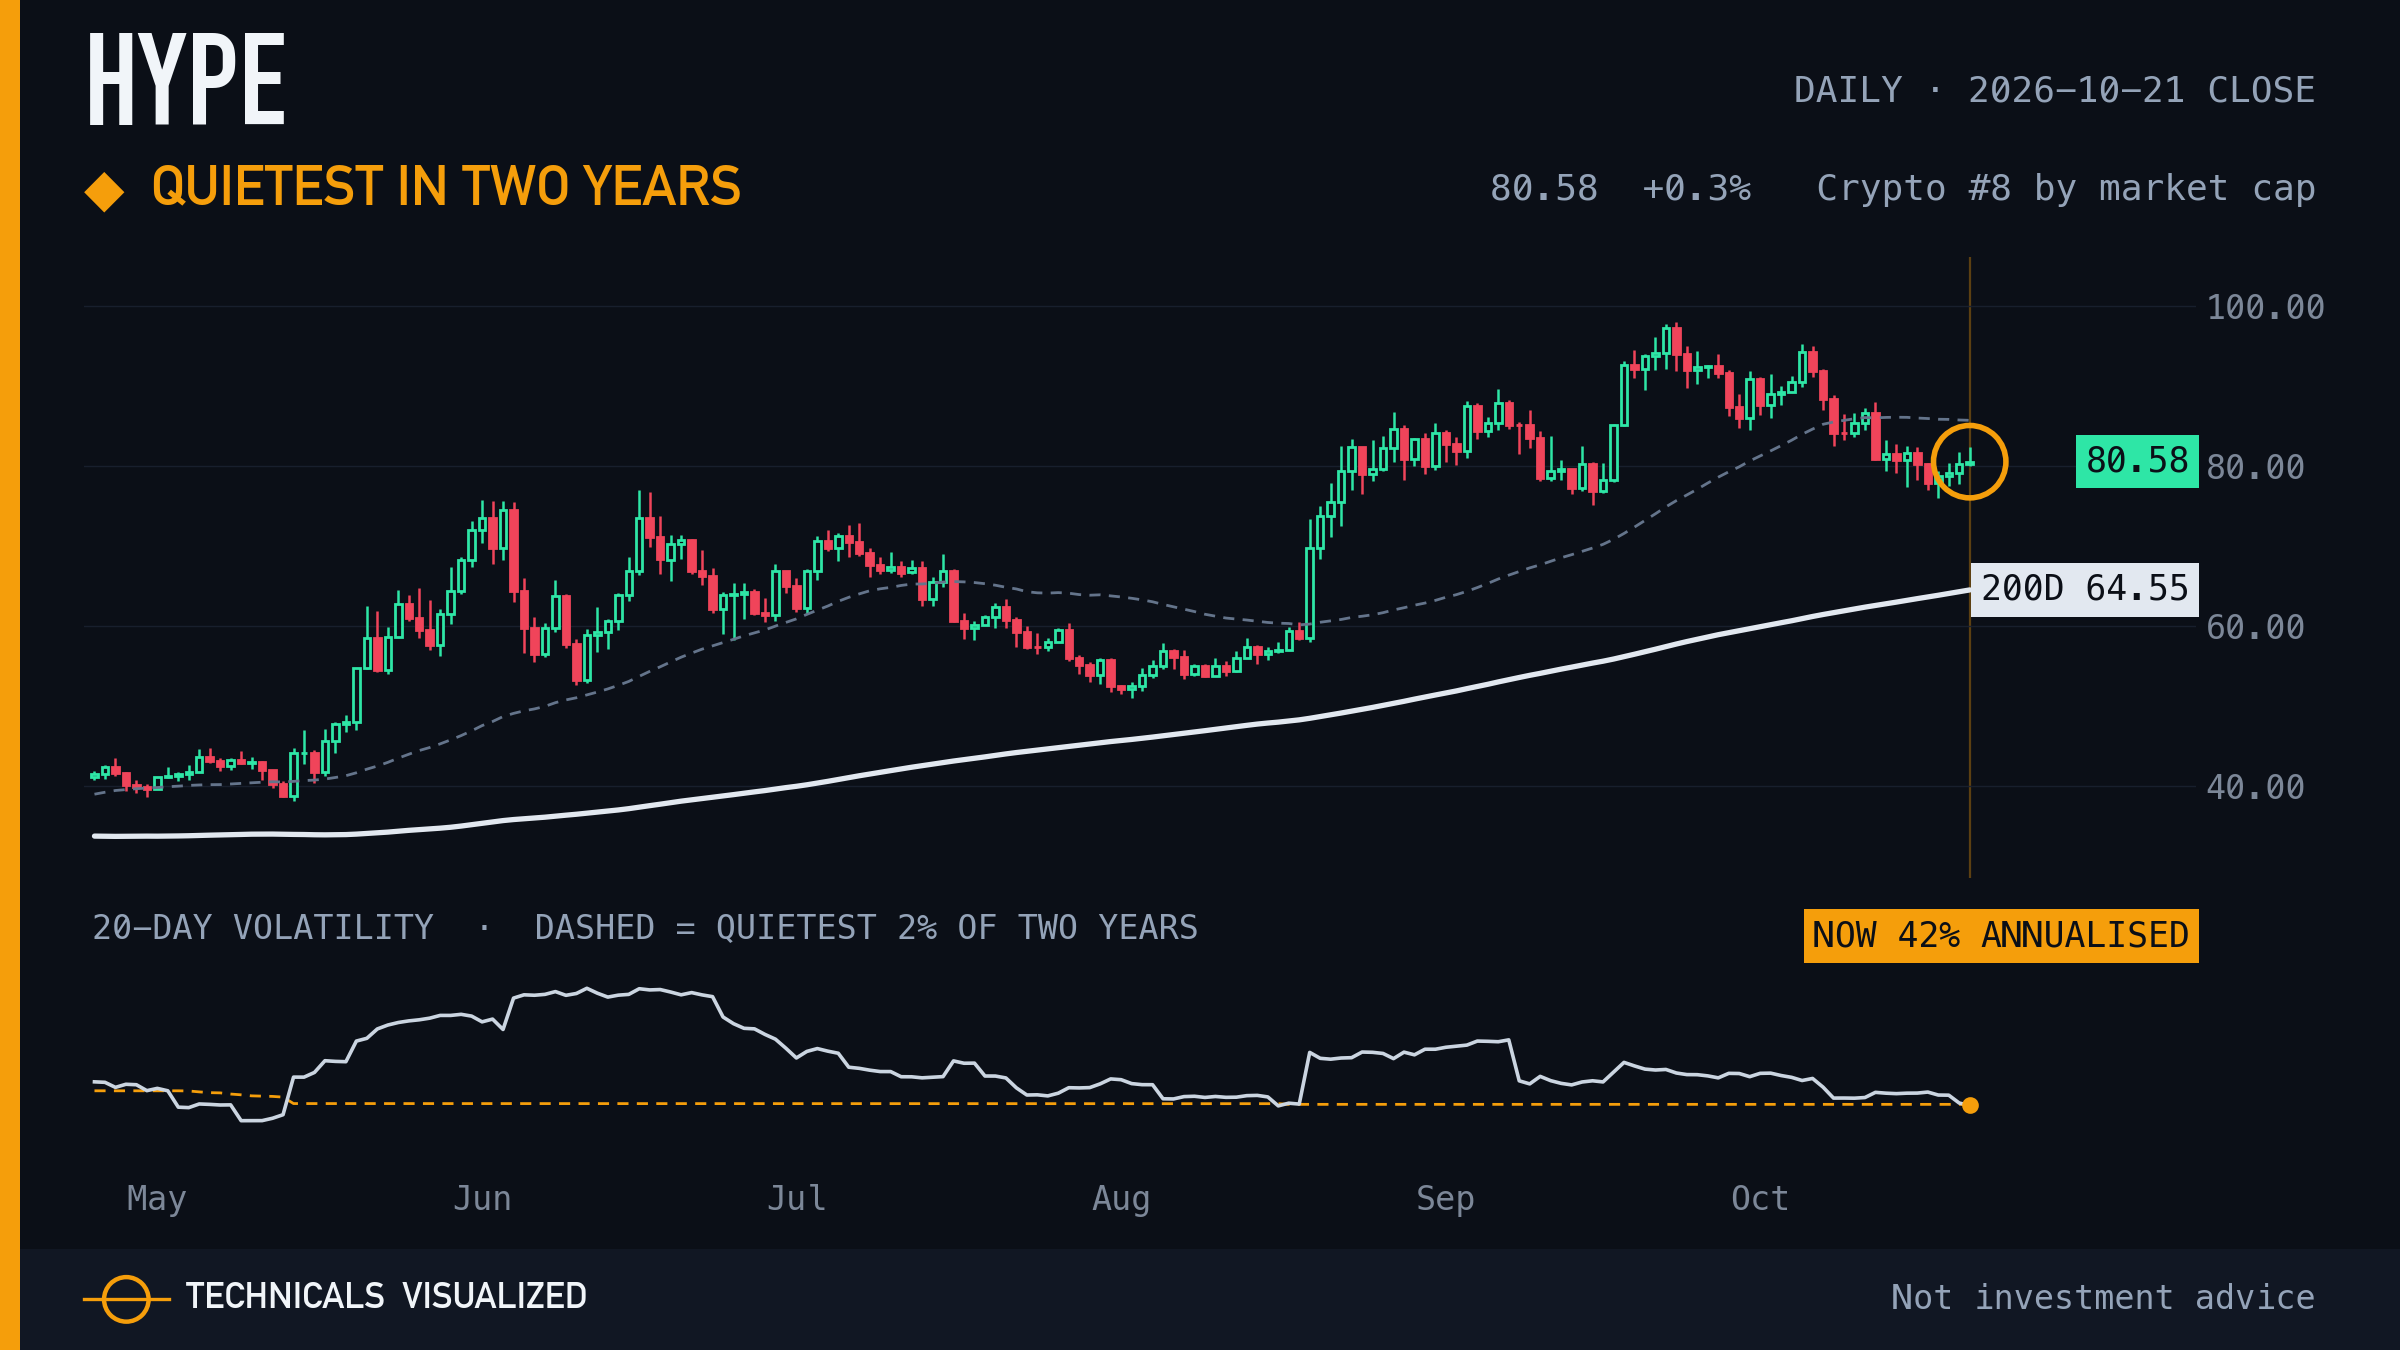
Task: Click the 200D 64.55 moving average label
Action: (x=2085, y=589)
